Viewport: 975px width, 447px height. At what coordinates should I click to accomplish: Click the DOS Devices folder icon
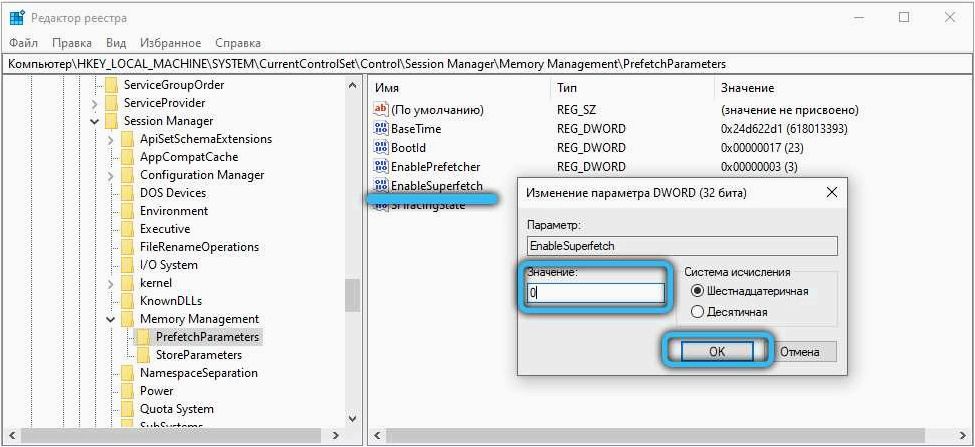[x=127, y=193]
